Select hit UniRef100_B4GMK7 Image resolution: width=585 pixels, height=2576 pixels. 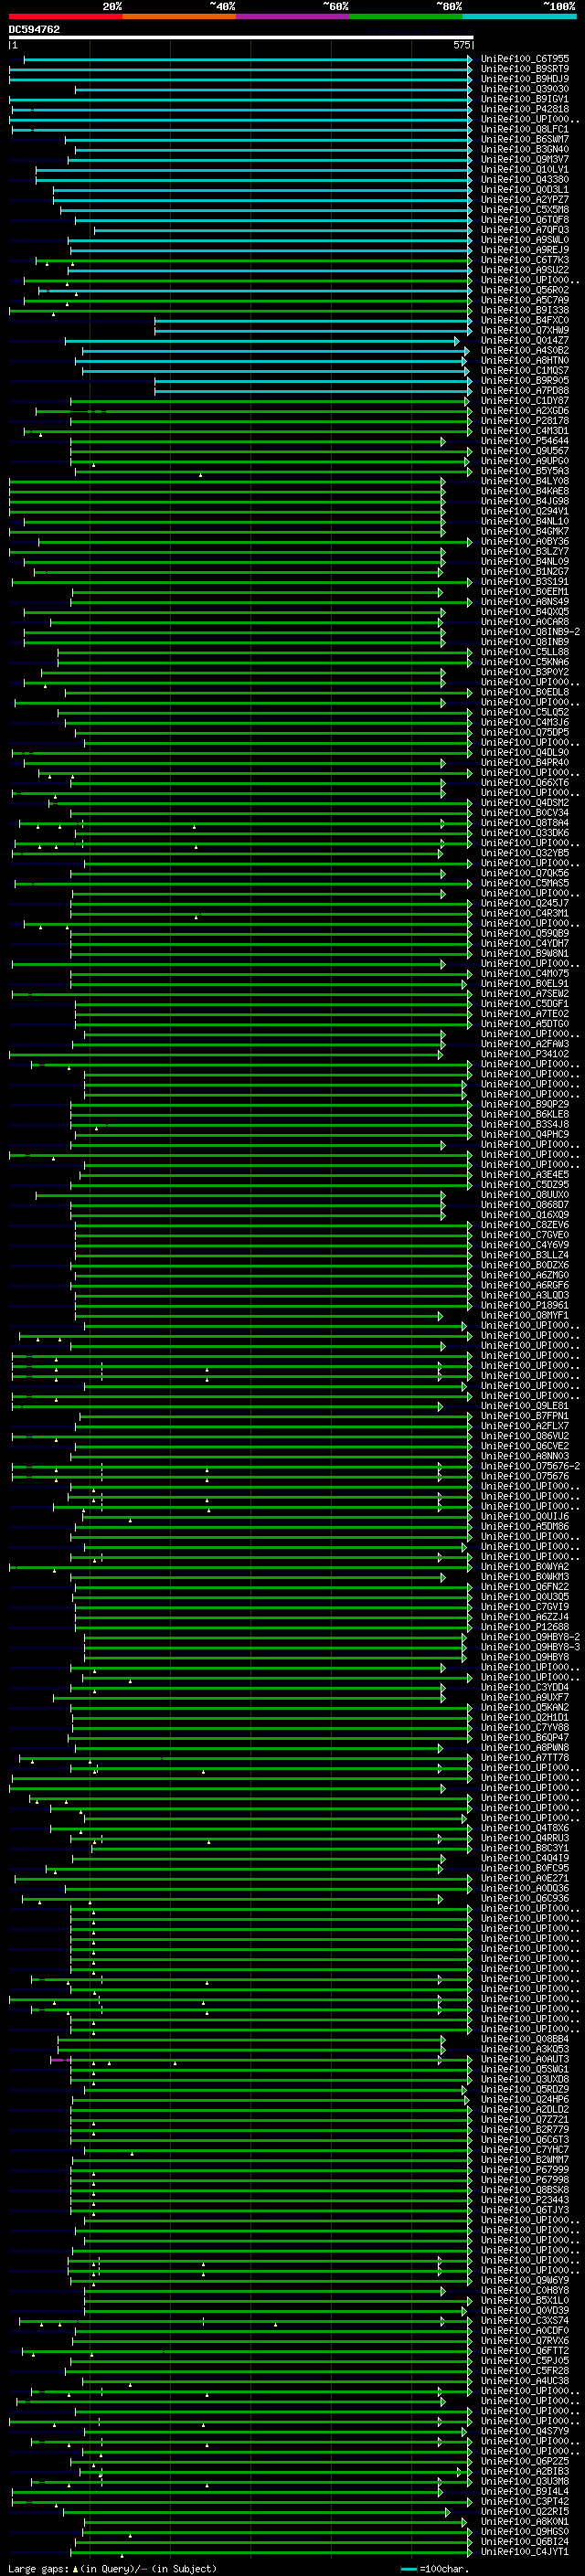[524, 531]
